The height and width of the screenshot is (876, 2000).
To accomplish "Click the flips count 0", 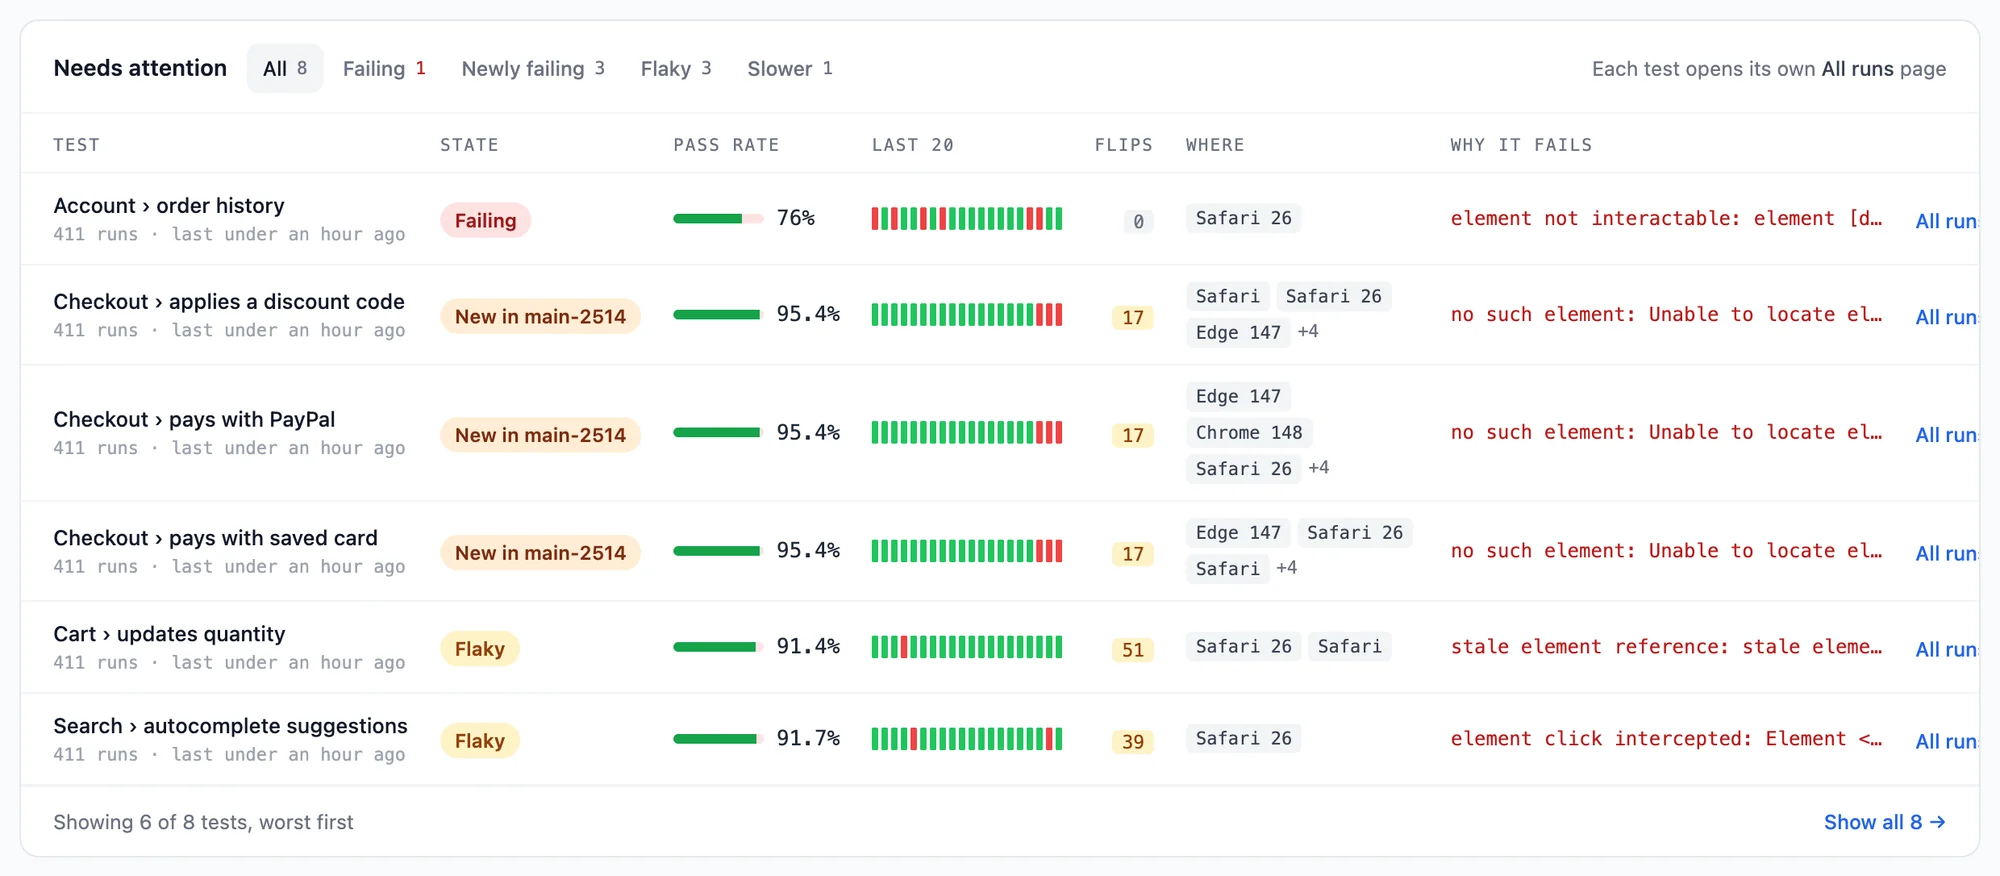I will 1138,222.
